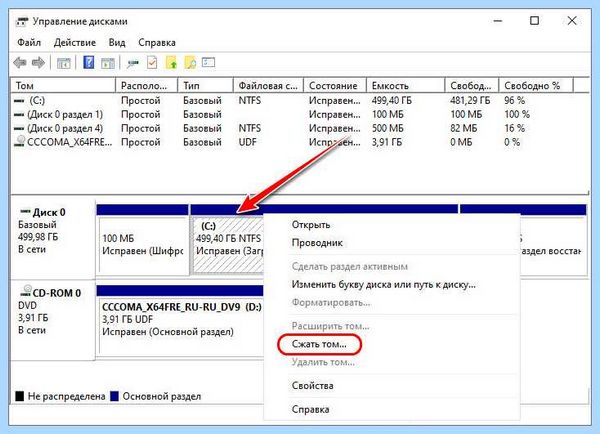600x434 pixels.
Task: Click the Forward arrow toolbar icon
Action: tap(38, 62)
